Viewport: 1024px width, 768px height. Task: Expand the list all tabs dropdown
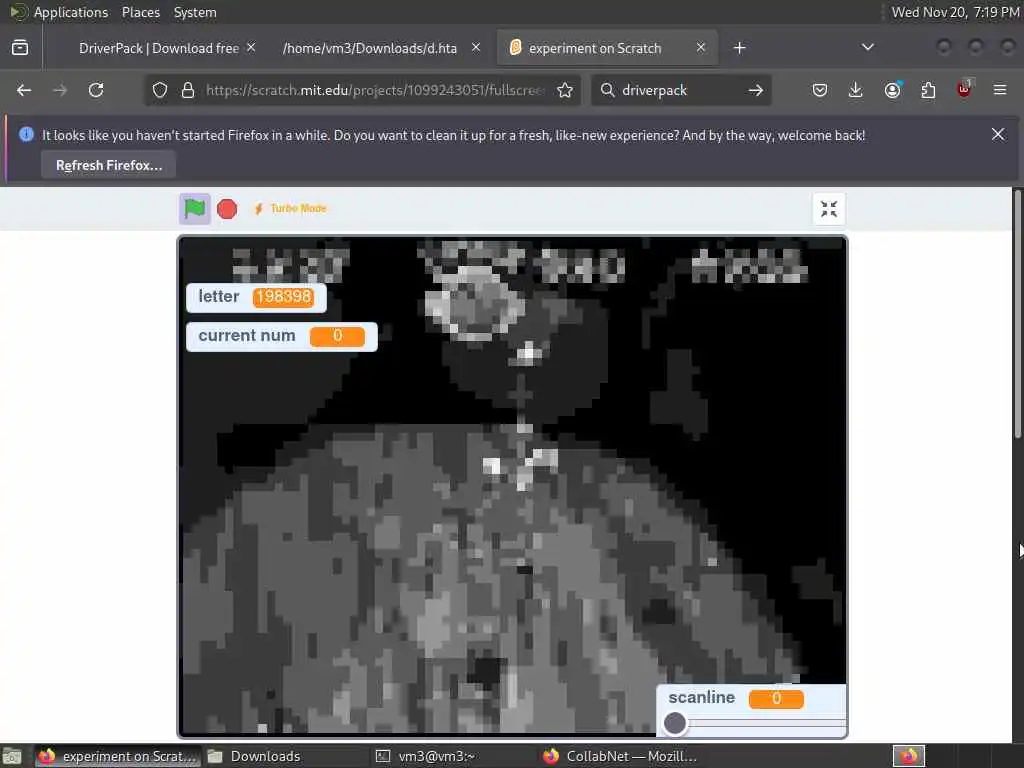click(x=867, y=48)
